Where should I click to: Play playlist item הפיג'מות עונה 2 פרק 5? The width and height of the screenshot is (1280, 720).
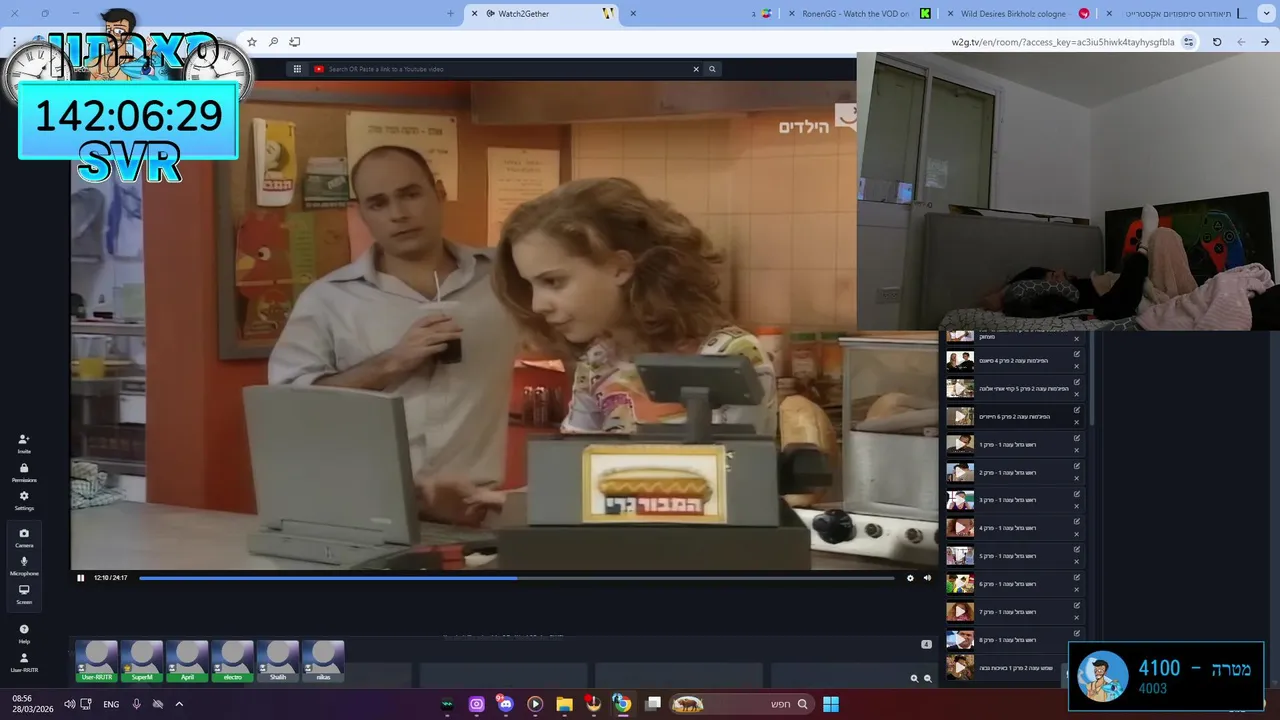tap(960, 388)
